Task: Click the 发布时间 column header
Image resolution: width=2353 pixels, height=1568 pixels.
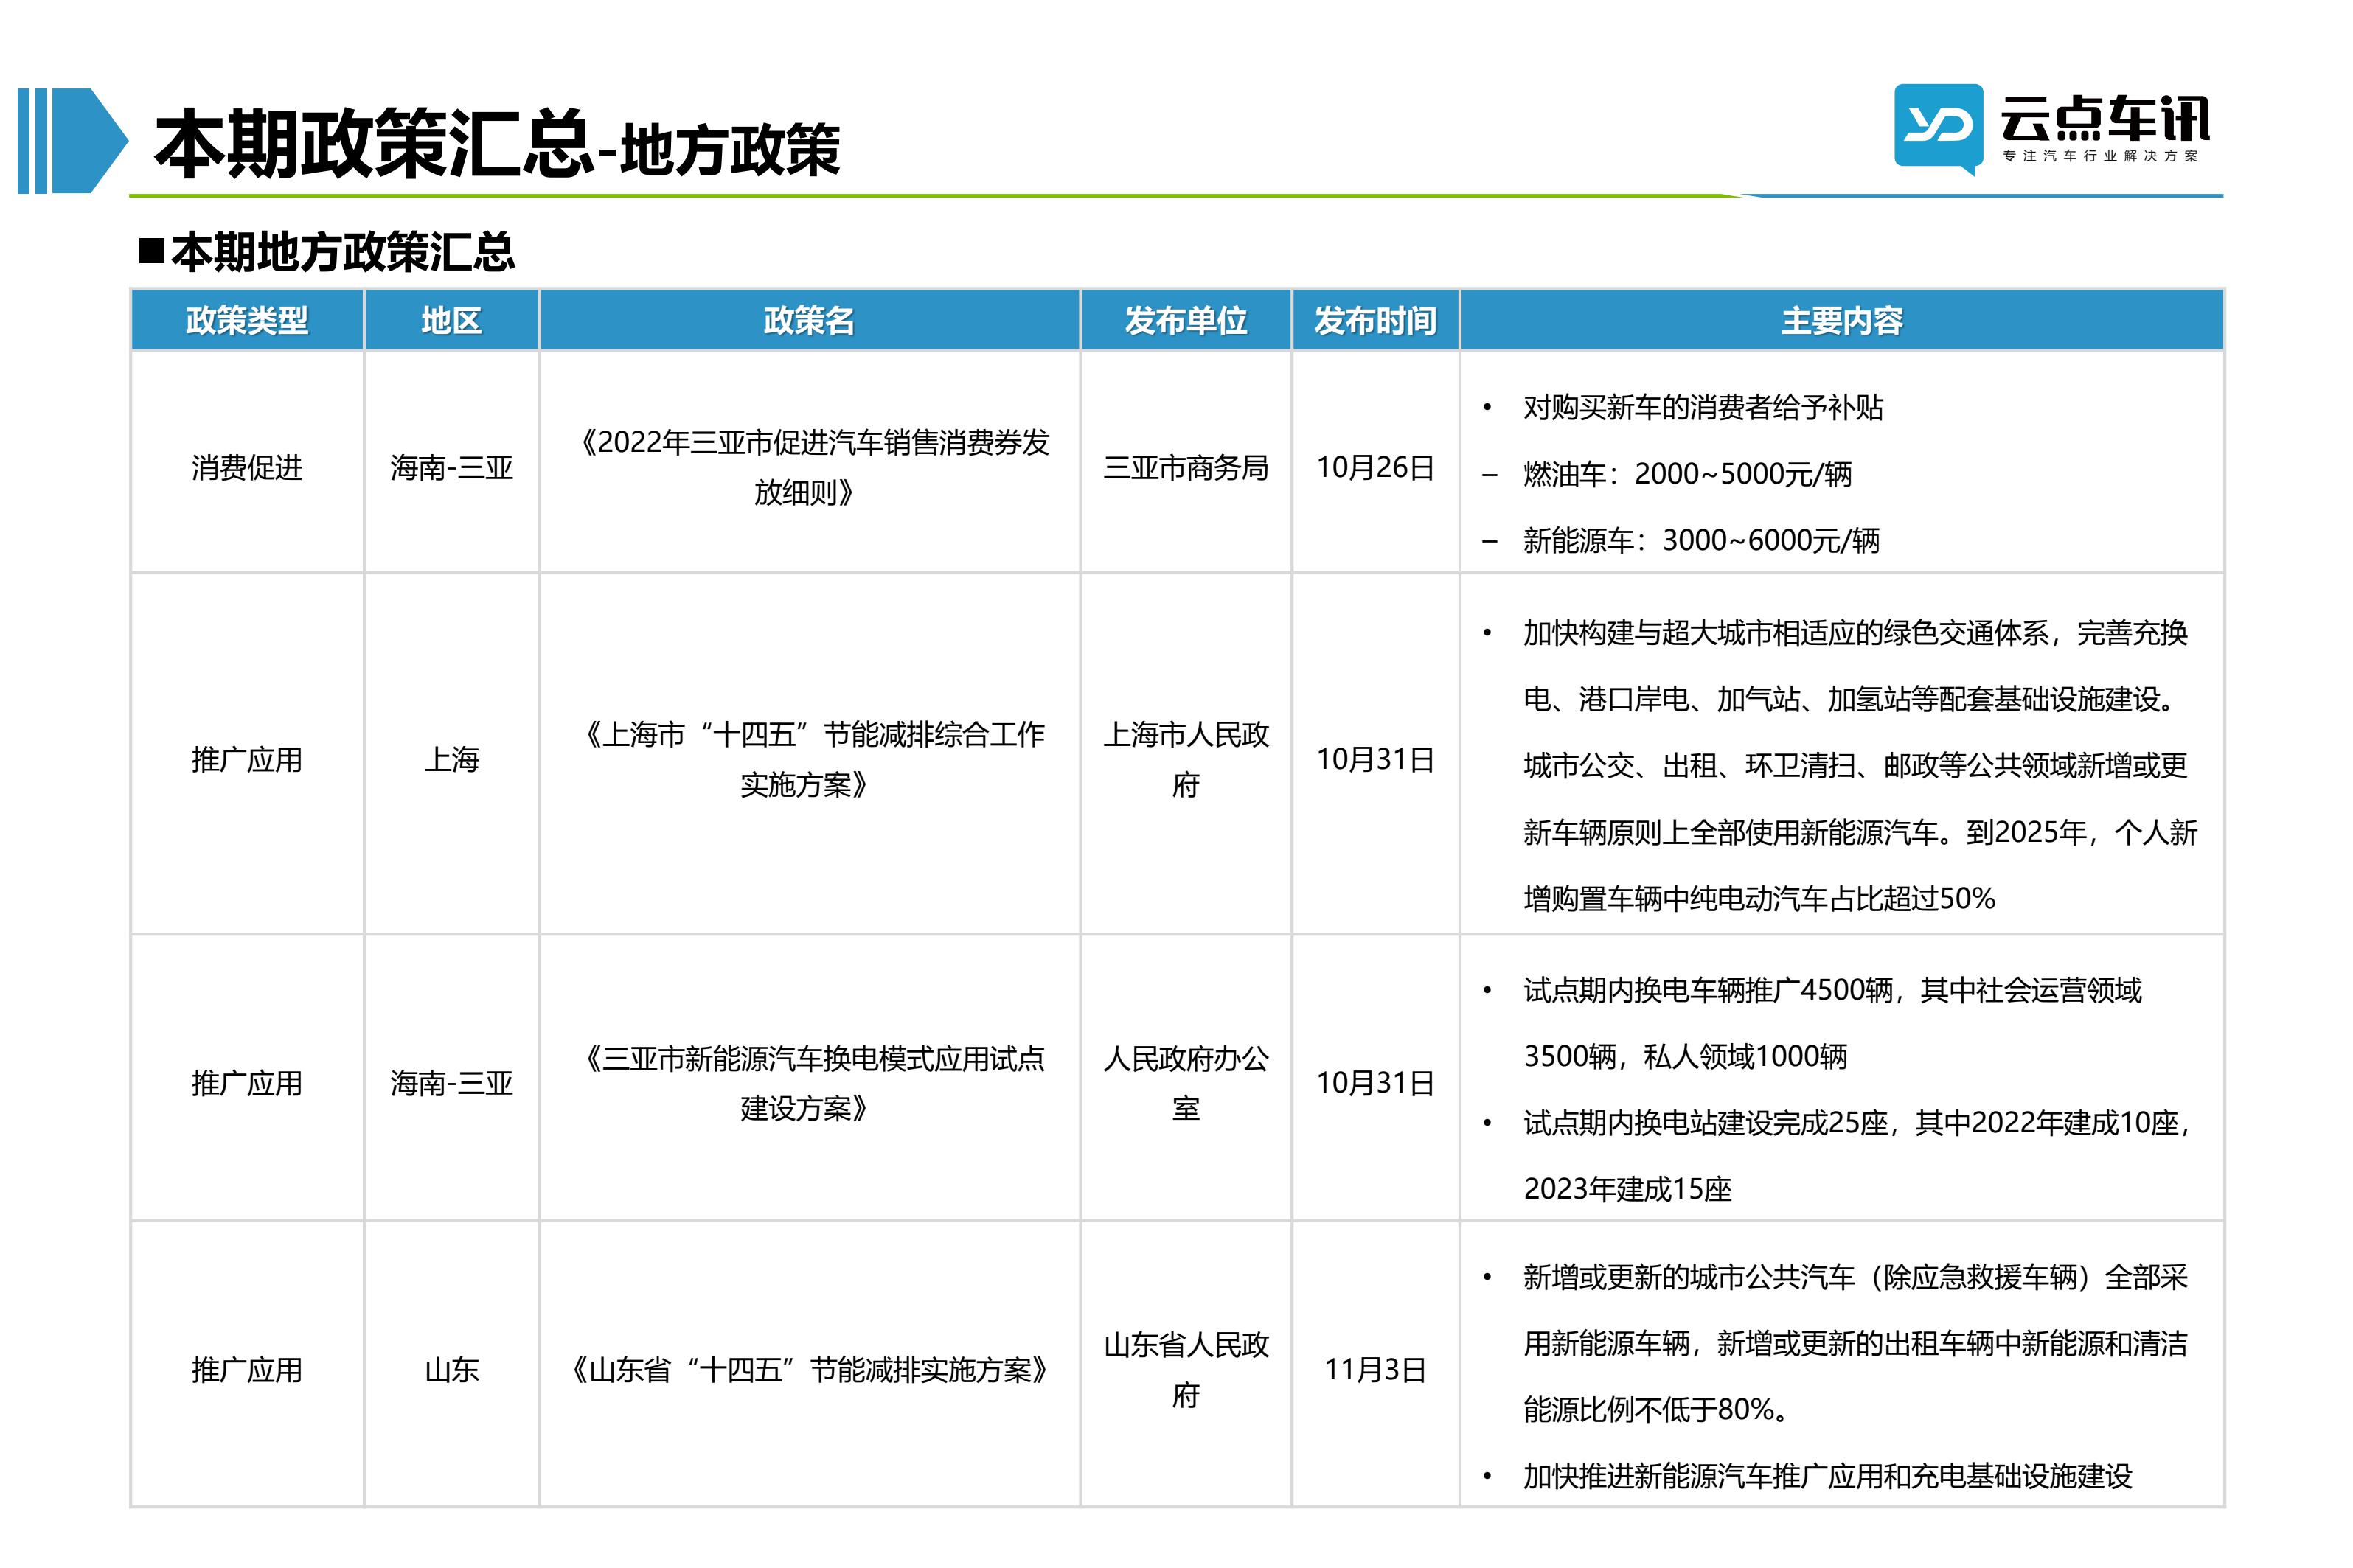Action: click(1375, 320)
